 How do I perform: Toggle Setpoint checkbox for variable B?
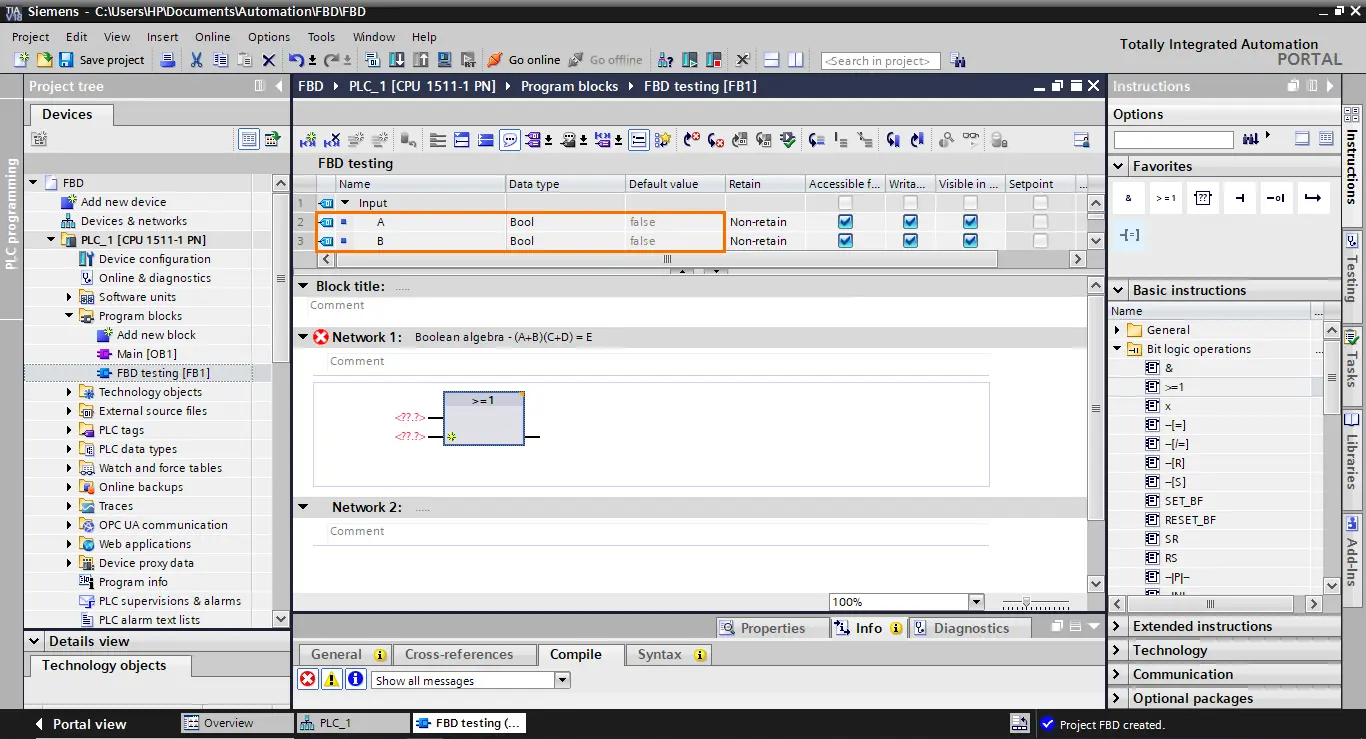pos(1040,241)
